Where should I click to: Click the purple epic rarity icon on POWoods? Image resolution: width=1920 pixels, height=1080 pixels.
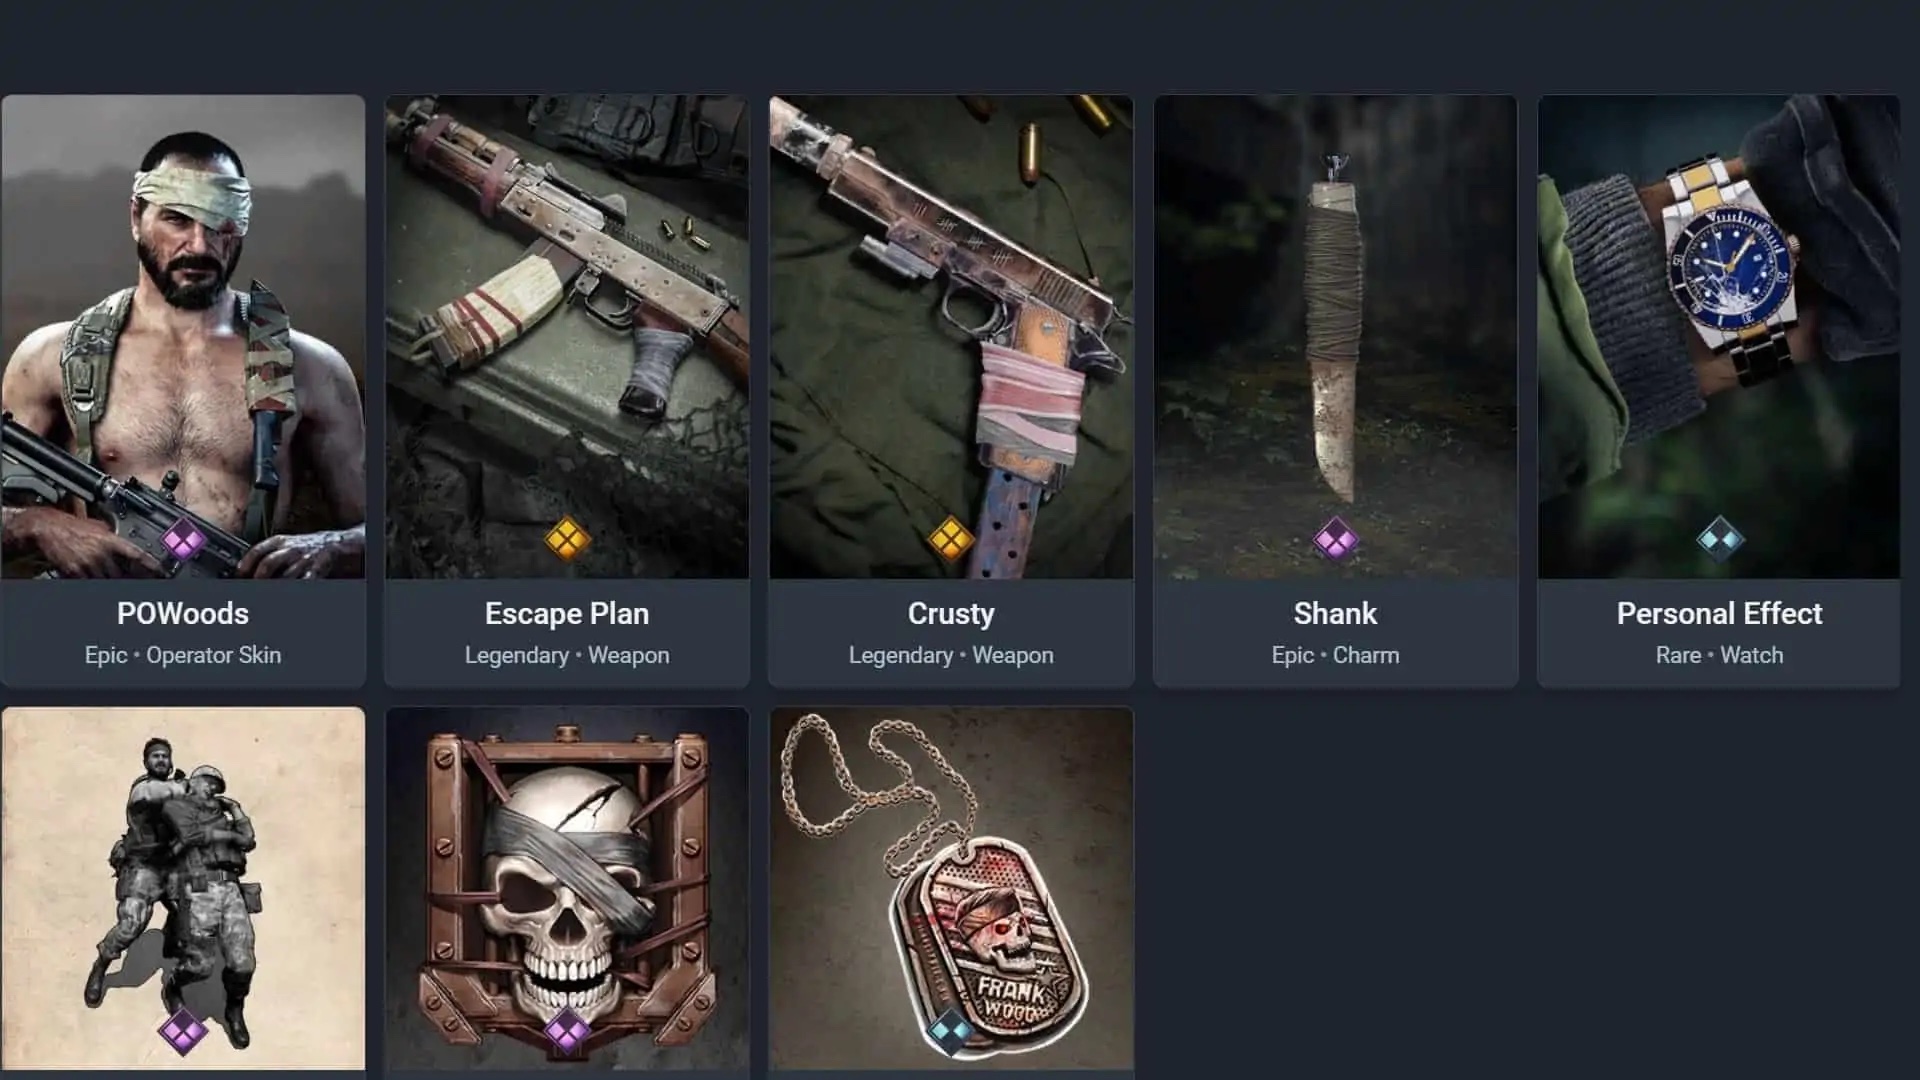183,541
